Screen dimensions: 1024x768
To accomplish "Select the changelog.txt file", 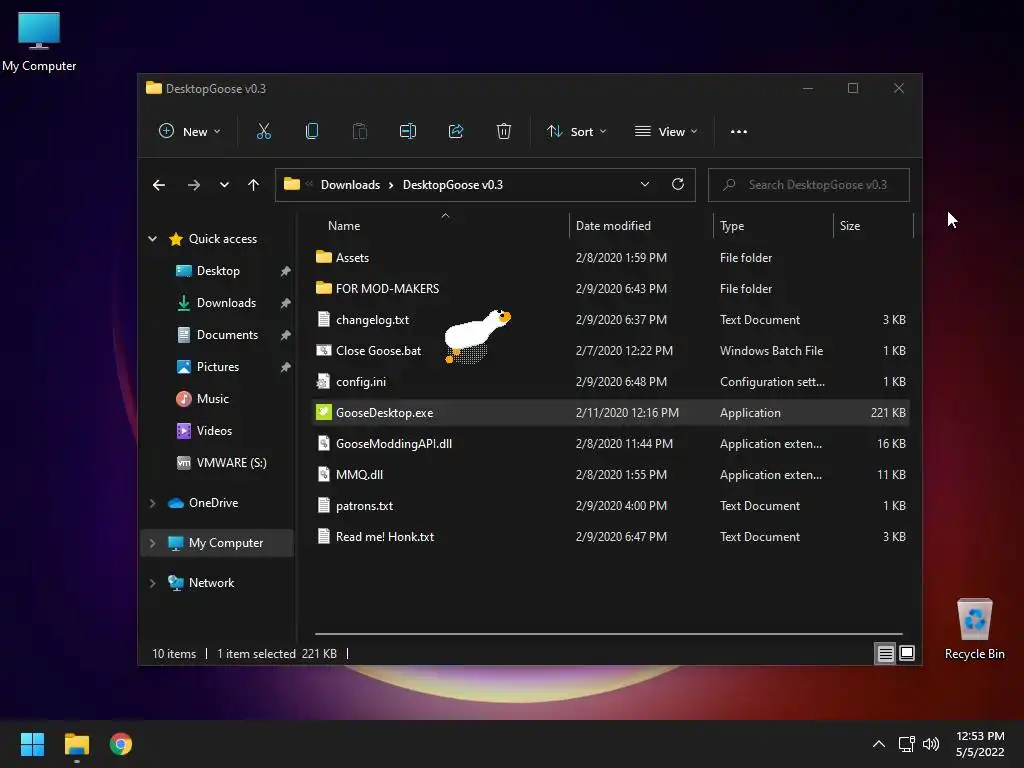I will click(372, 319).
